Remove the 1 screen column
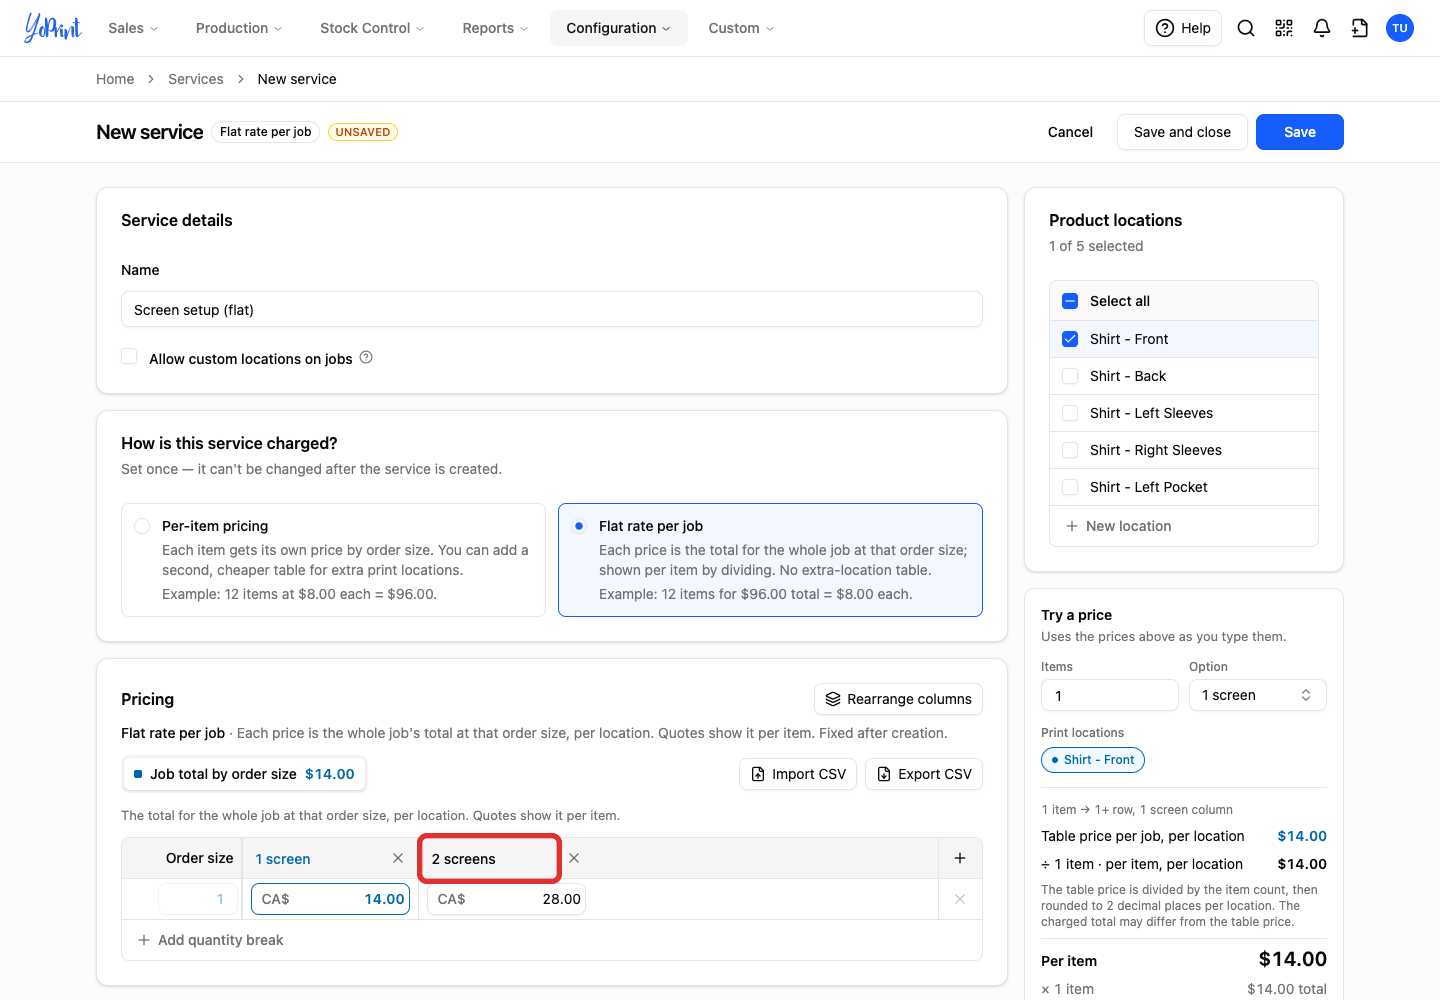 click(398, 858)
